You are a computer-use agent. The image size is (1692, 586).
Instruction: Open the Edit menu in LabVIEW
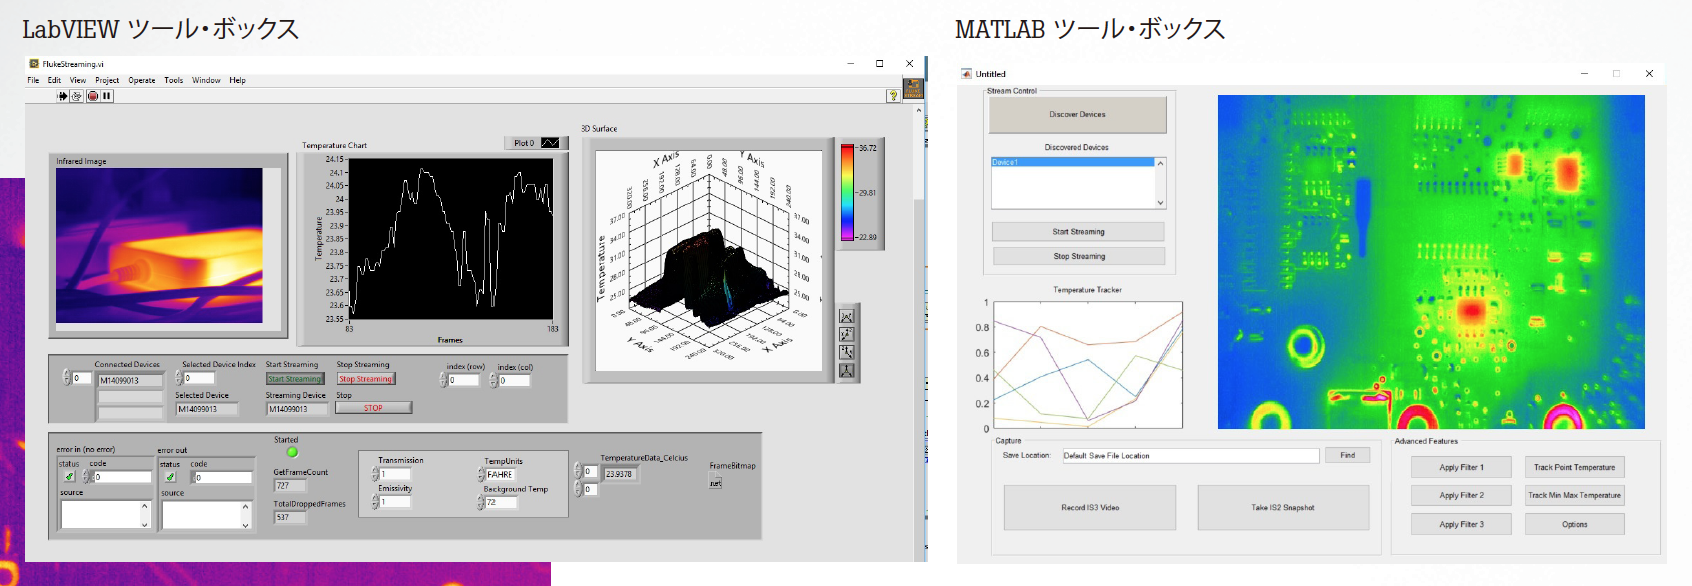click(x=54, y=80)
